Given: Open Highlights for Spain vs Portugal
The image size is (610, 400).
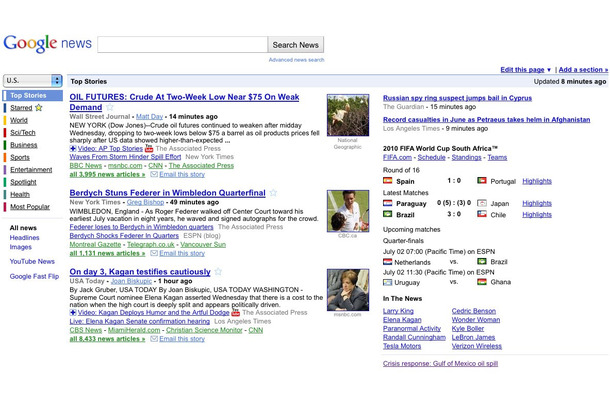Looking at the screenshot, I should 537,181.
